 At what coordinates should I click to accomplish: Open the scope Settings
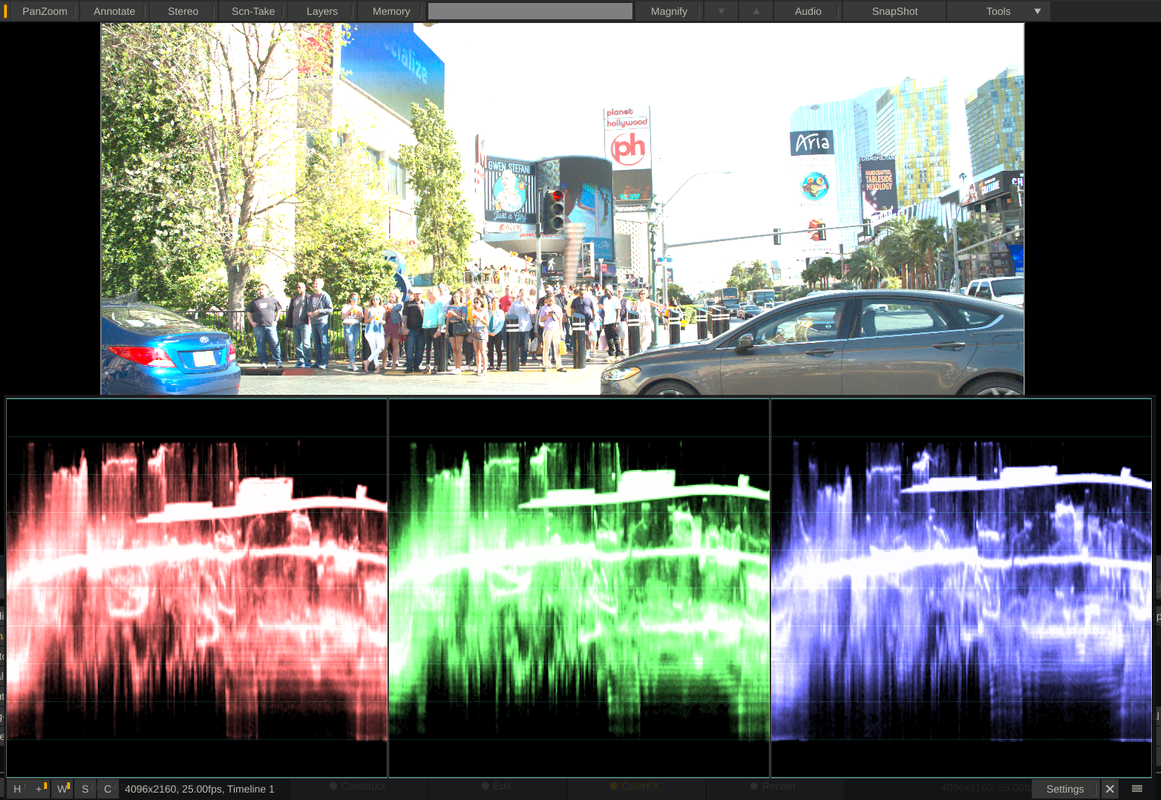(x=1065, y=789)
